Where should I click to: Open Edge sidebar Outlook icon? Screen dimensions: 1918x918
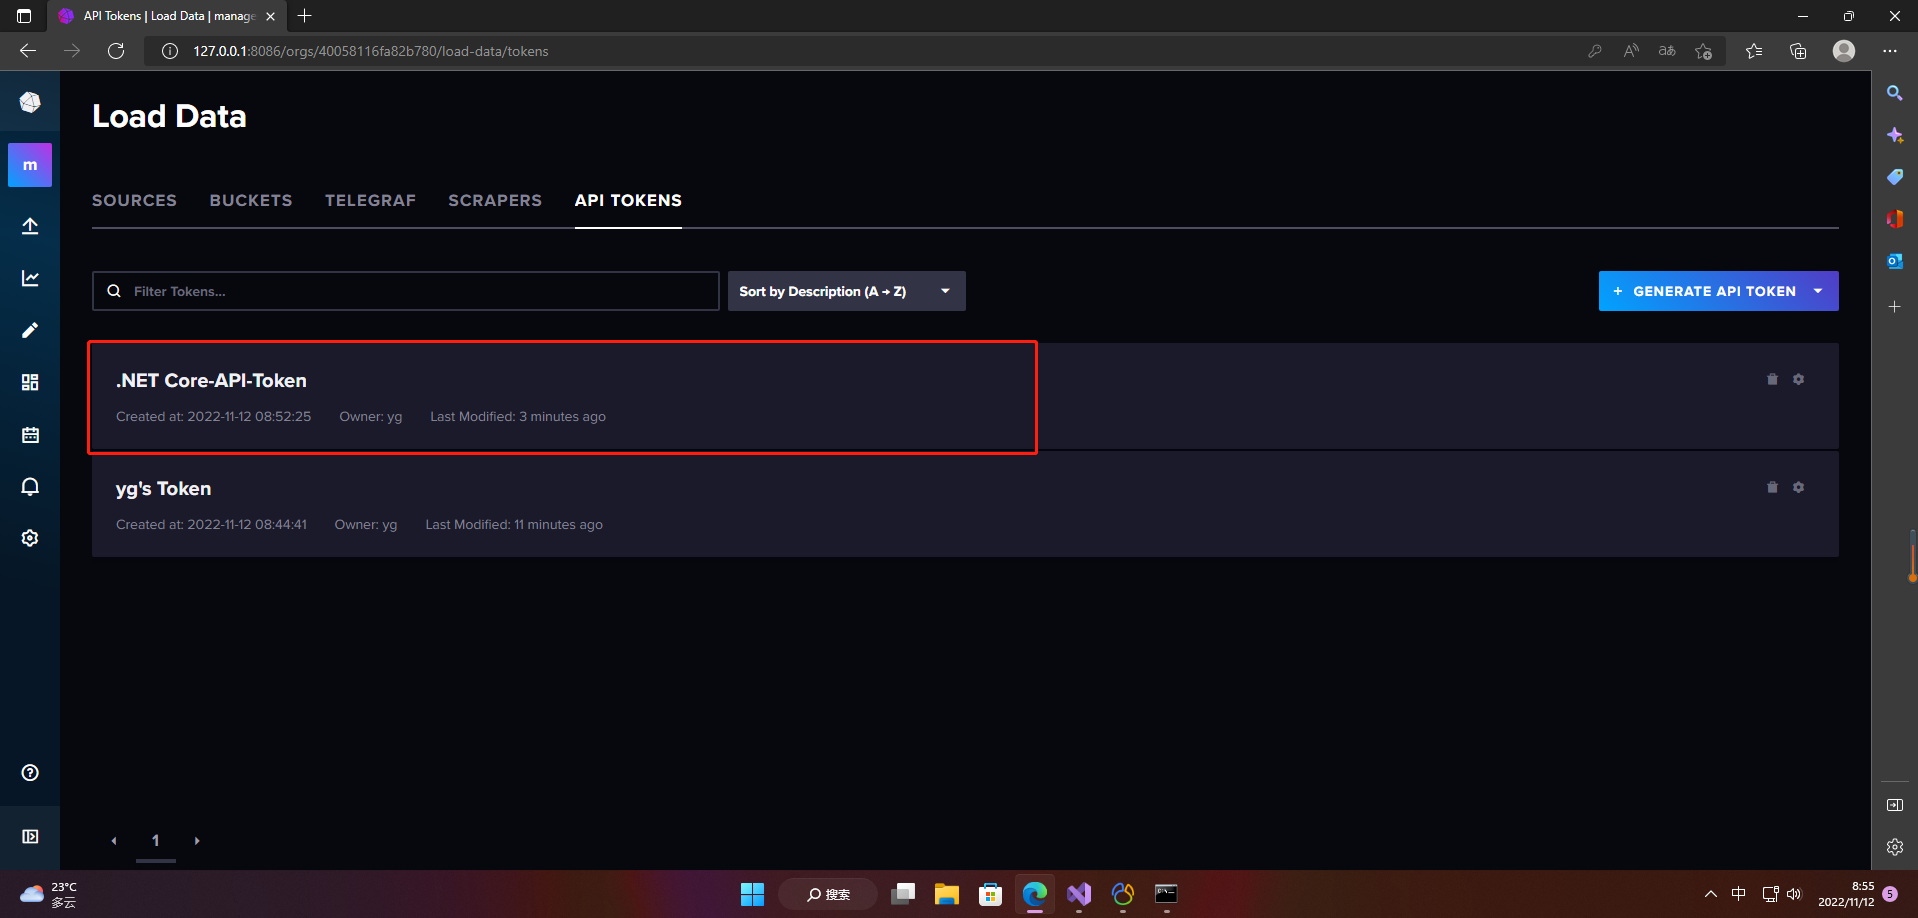pyautogui.click(x=1894, y=261)
